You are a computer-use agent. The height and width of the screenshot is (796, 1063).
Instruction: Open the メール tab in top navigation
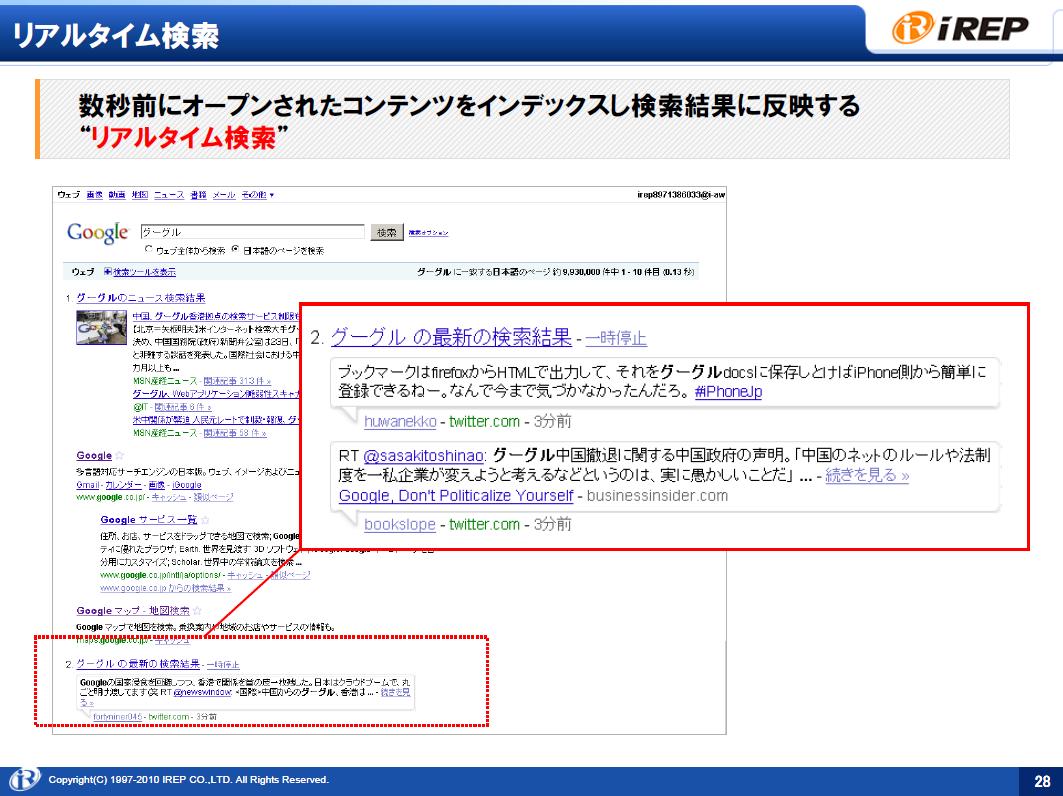(224, 195)
